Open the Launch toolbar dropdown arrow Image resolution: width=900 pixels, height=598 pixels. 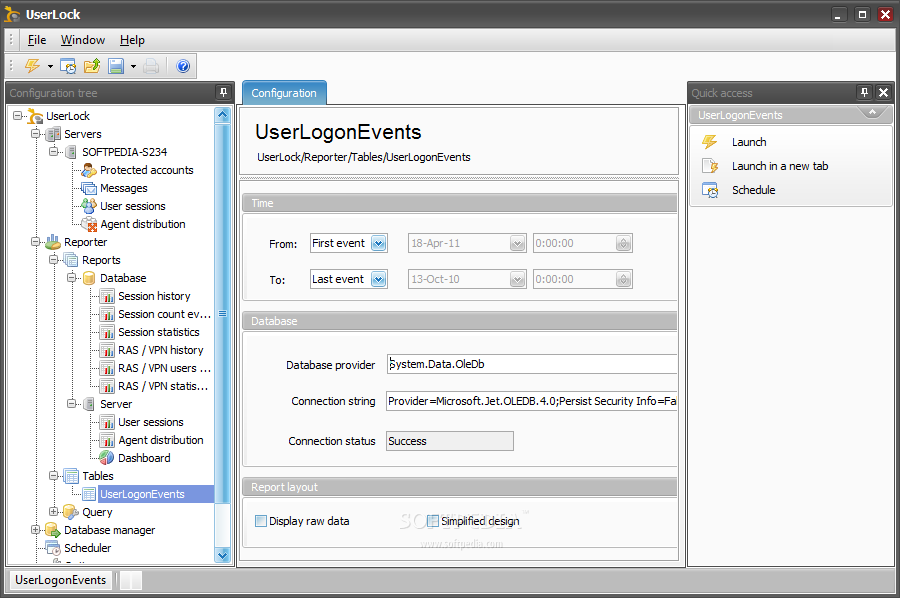pyautogui.click(x=50, y=67)
